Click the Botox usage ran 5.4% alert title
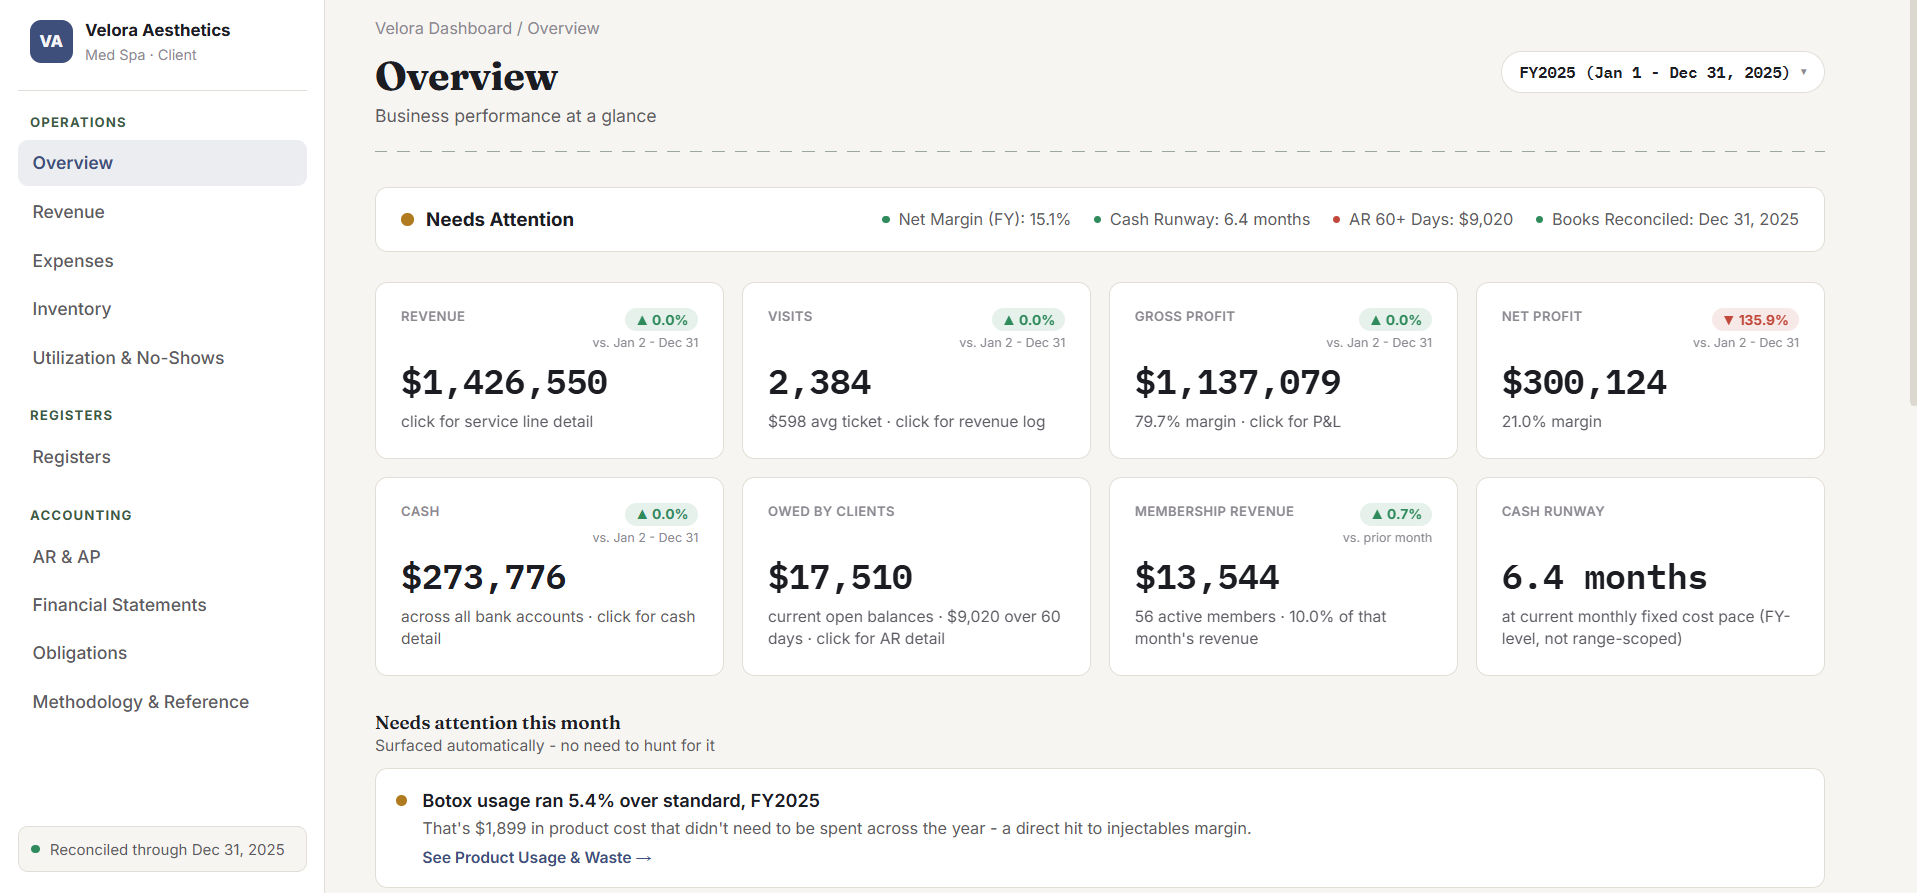The image size is (1917, 893). pos(621,801)
